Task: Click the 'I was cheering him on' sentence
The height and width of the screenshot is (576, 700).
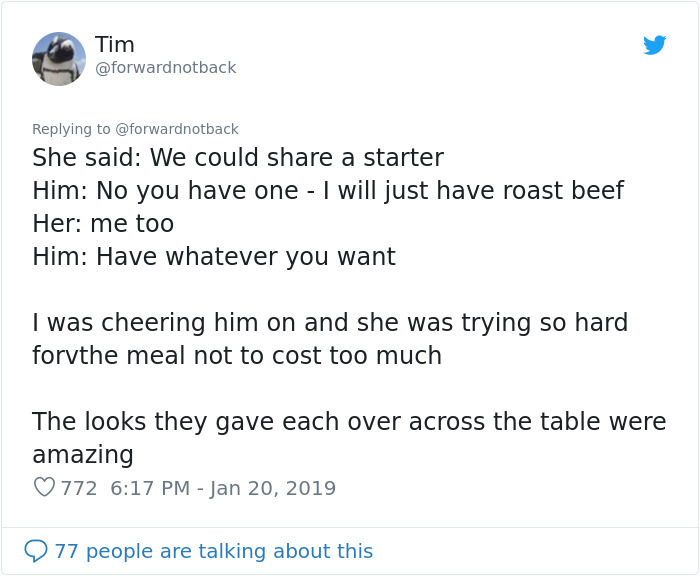Action: tap(329, 322)
